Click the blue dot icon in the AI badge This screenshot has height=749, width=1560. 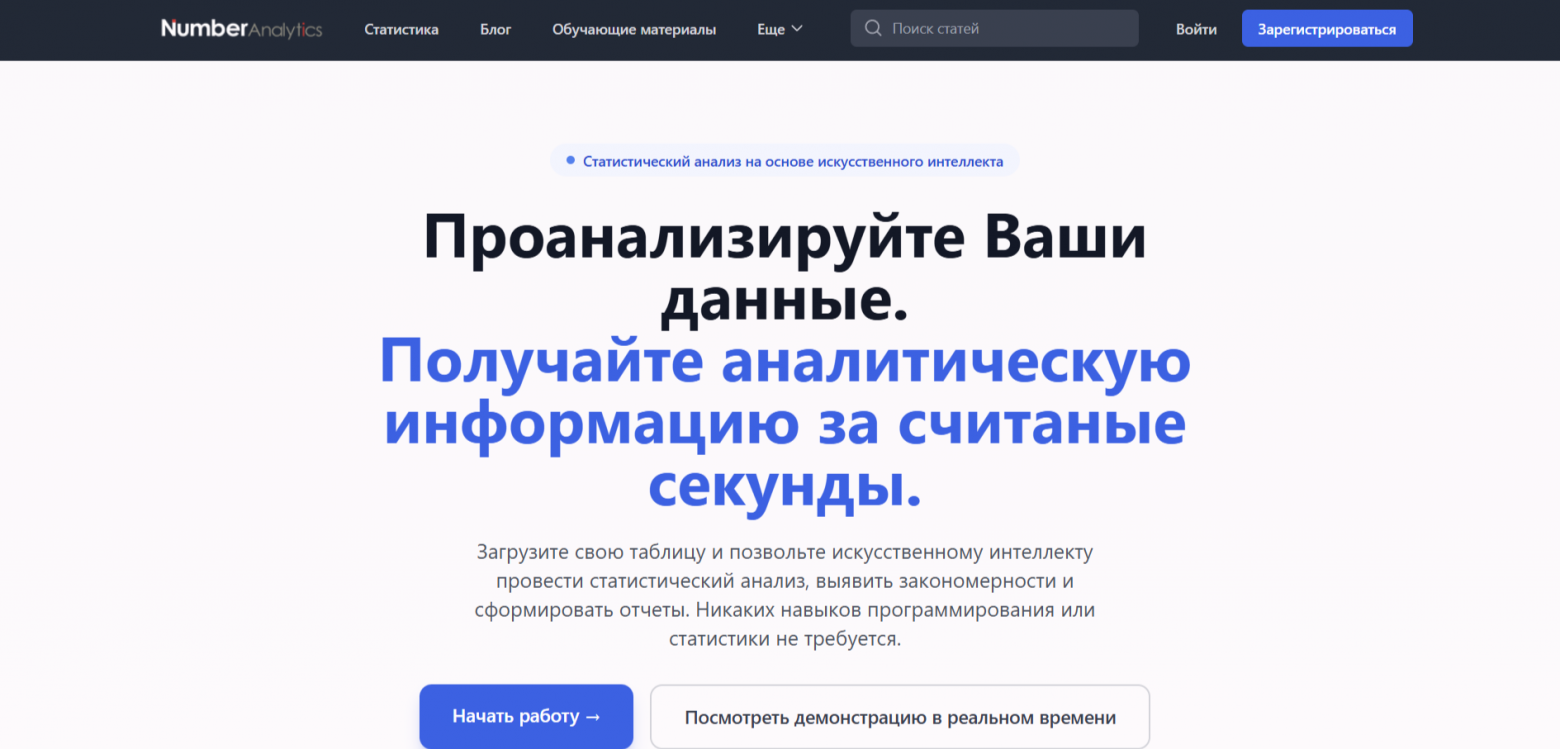pos(570,159)
